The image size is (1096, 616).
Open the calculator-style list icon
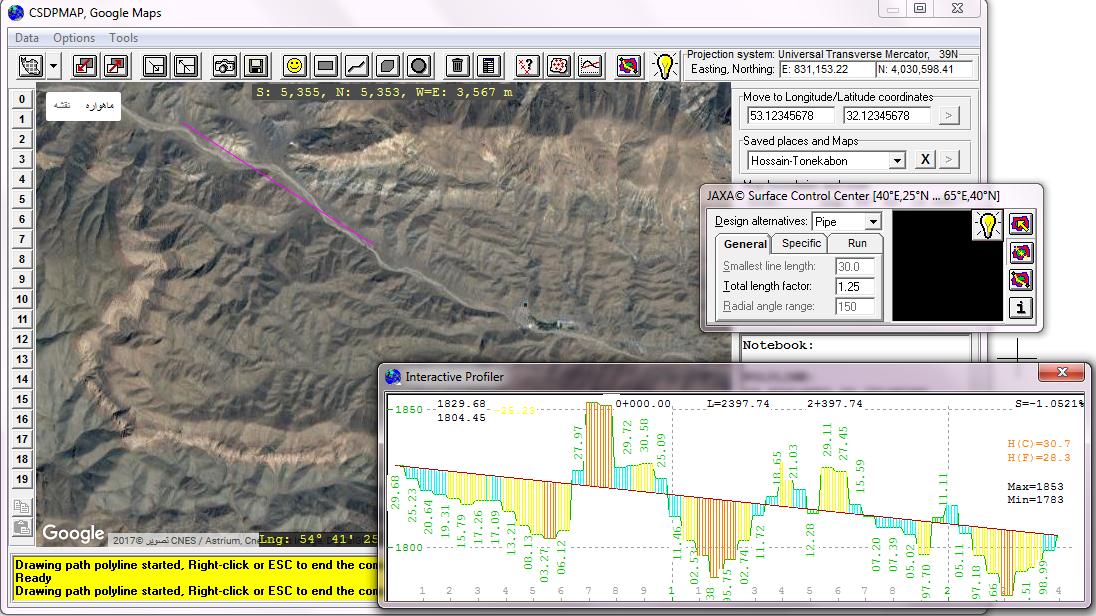pos(489,66)
